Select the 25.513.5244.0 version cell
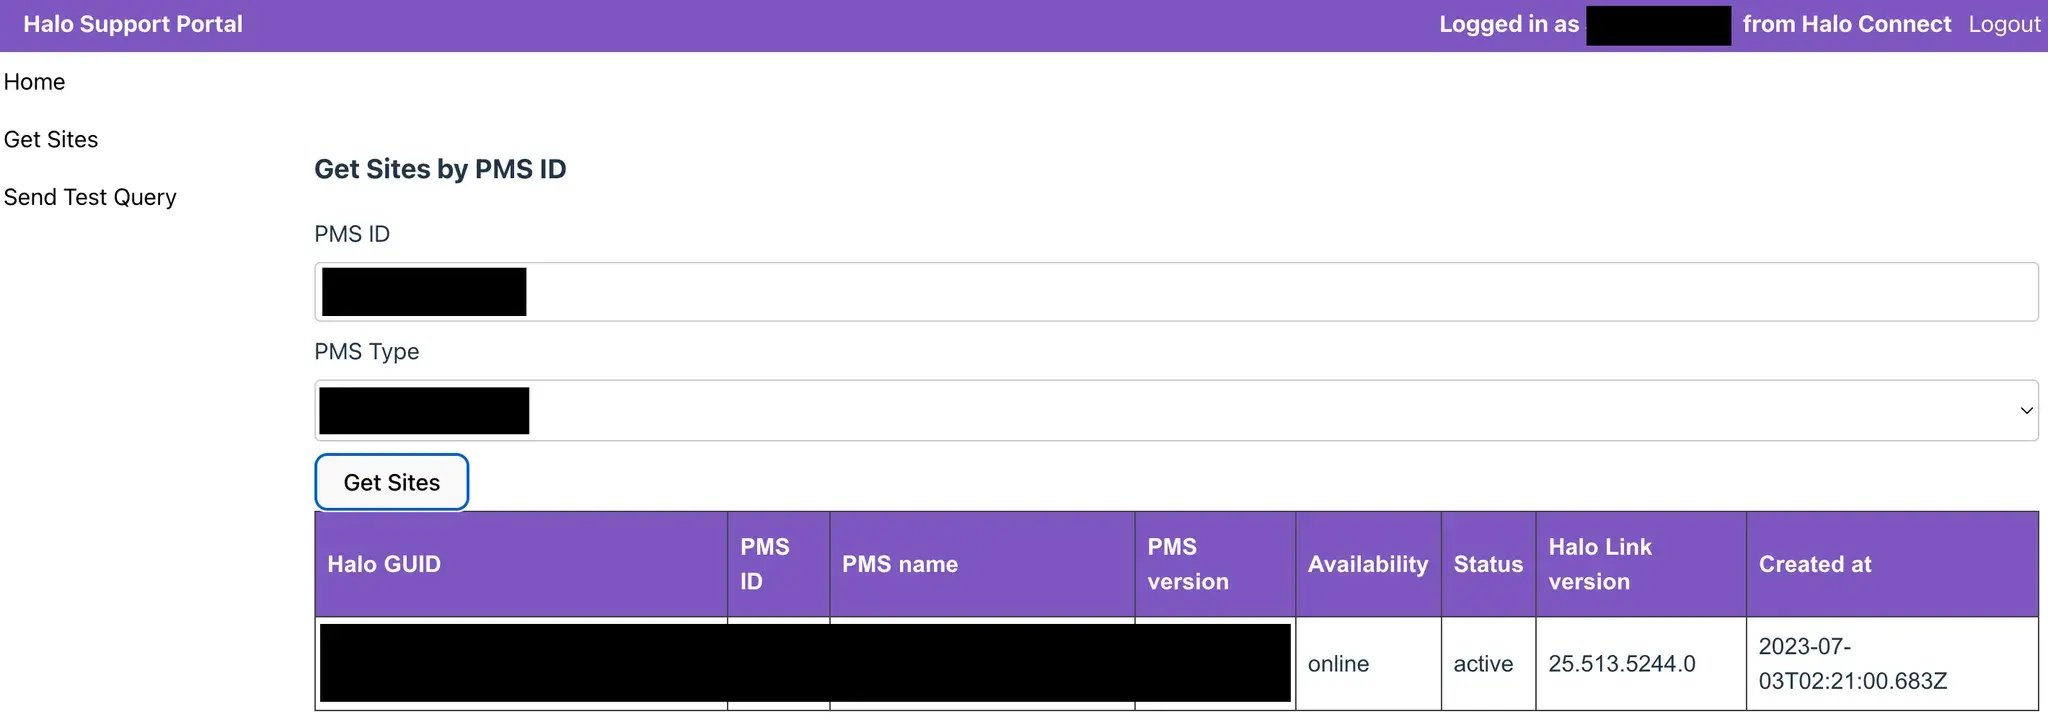The image size is (2048, 720). click(1641, 664)
